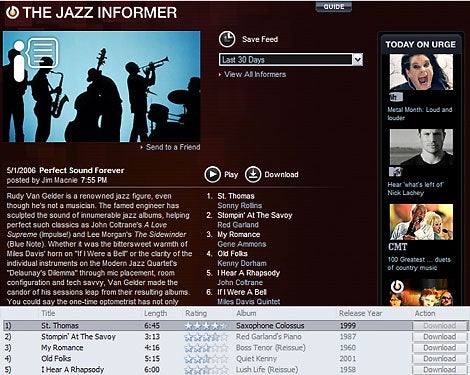Set star rating for St. Thomas track
470x375 pixels.
(x=206, y=326)
